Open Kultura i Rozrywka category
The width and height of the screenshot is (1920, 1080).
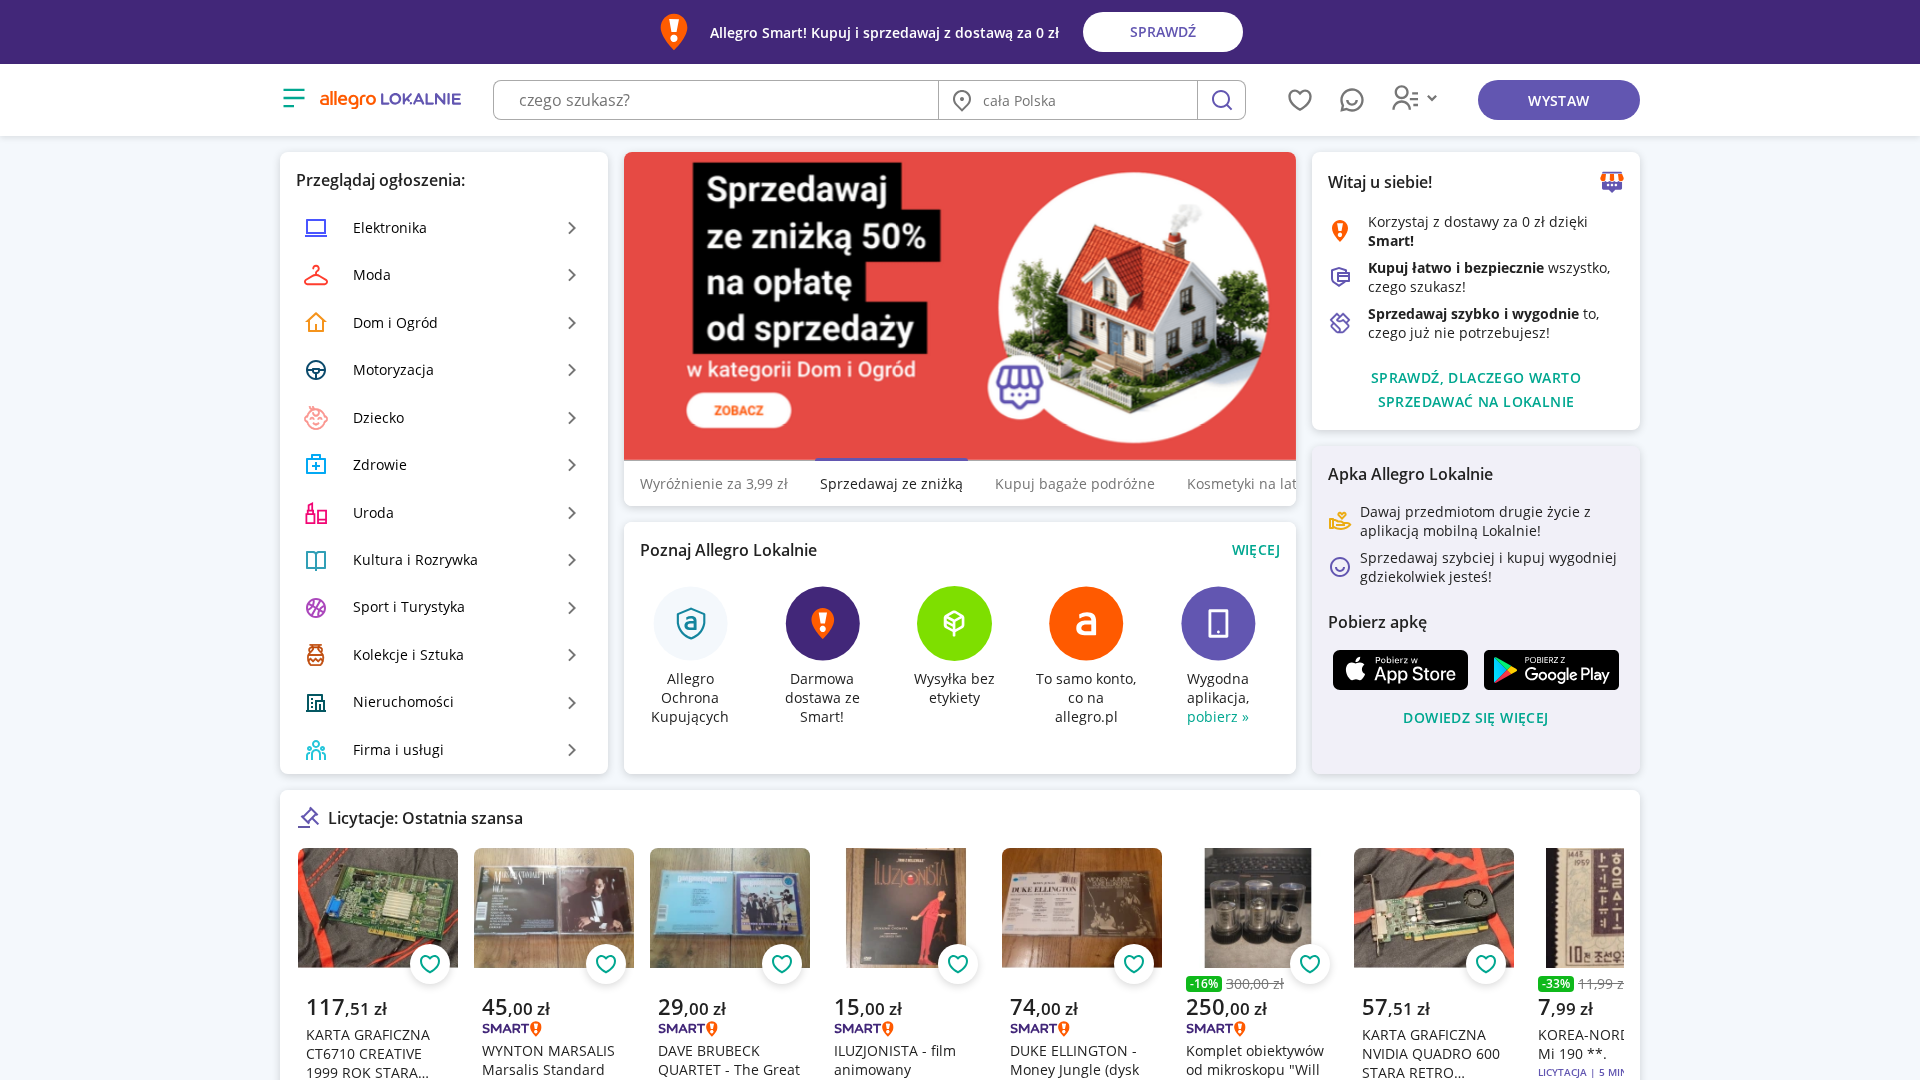click(x=444, y=560)
